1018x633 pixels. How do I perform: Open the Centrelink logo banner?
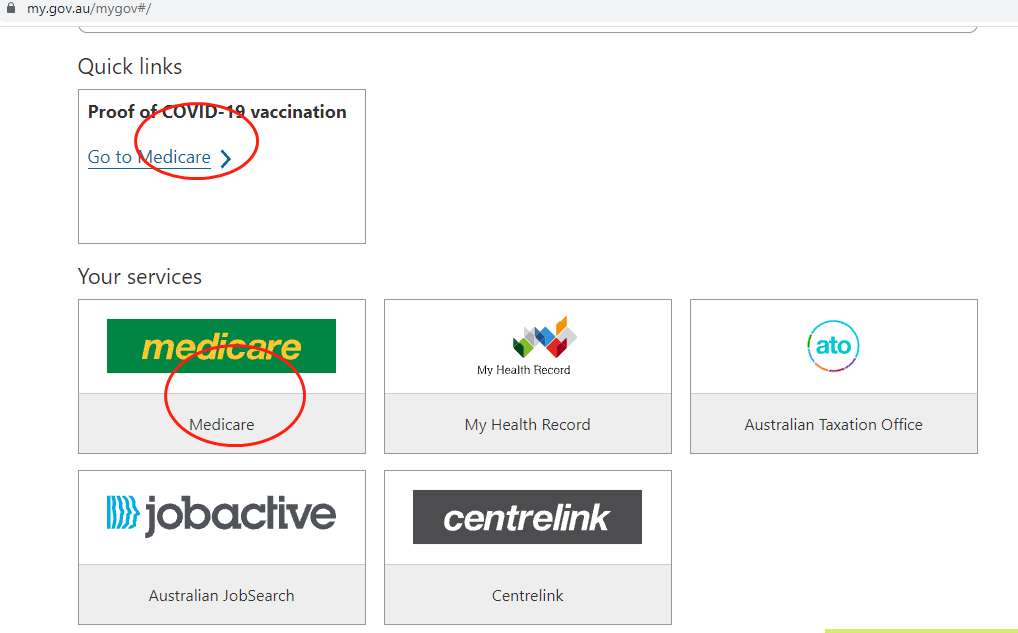[527, 517]
